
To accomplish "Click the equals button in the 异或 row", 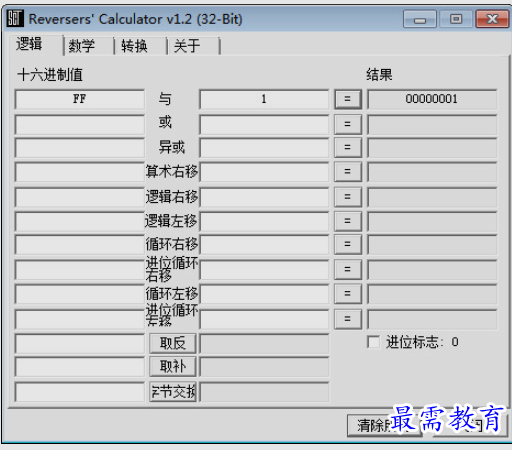I will 348,147.
